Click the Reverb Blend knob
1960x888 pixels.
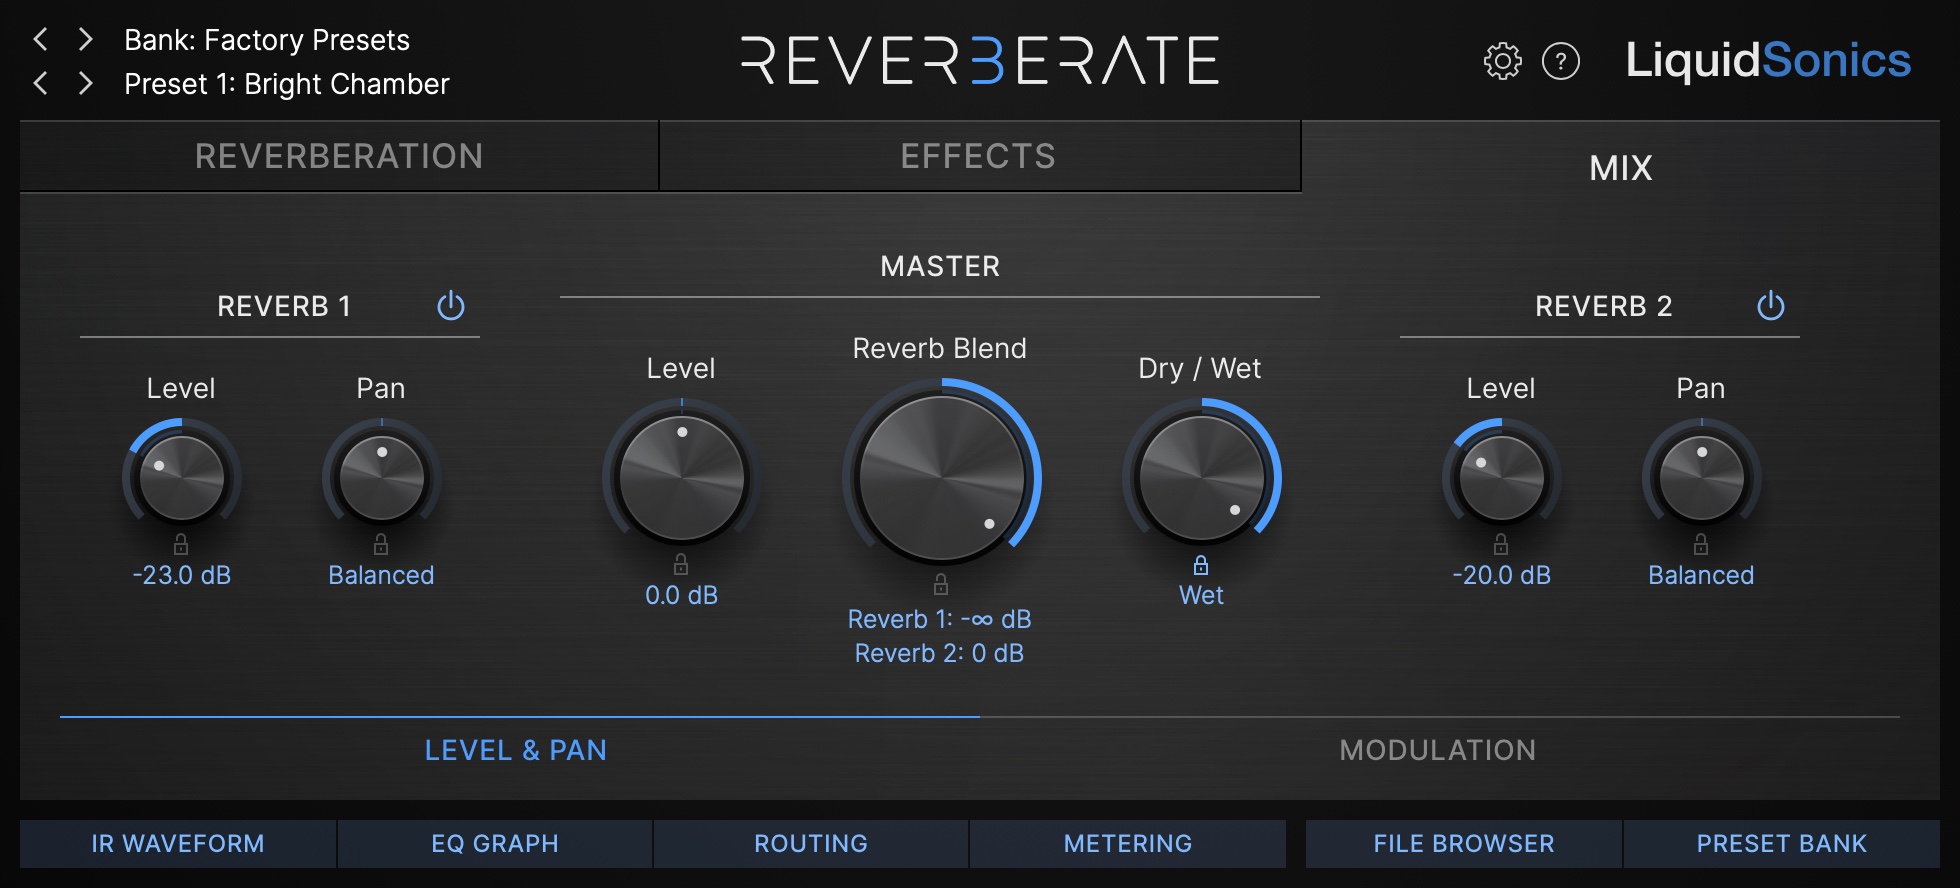click(942, 478)
